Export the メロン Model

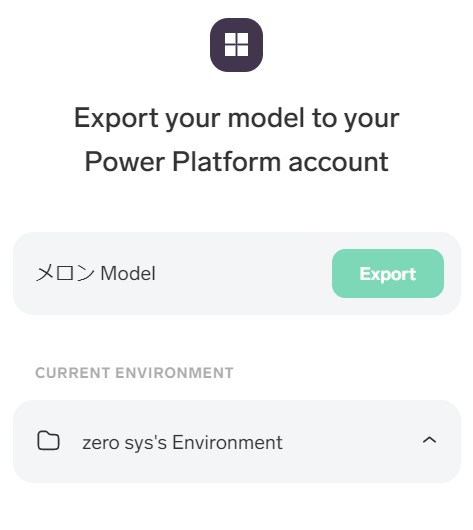388,273
